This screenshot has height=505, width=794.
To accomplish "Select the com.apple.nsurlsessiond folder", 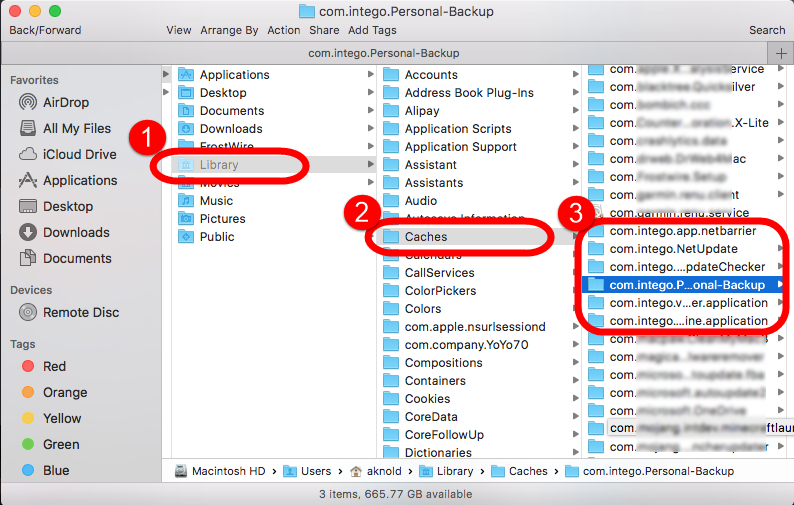I will [464, 327].
